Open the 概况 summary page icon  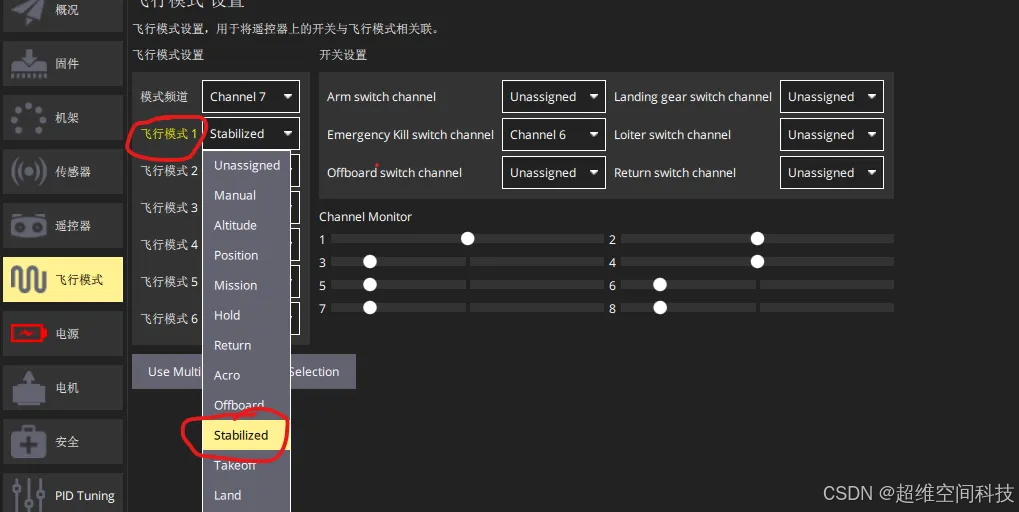coord(27,11)
